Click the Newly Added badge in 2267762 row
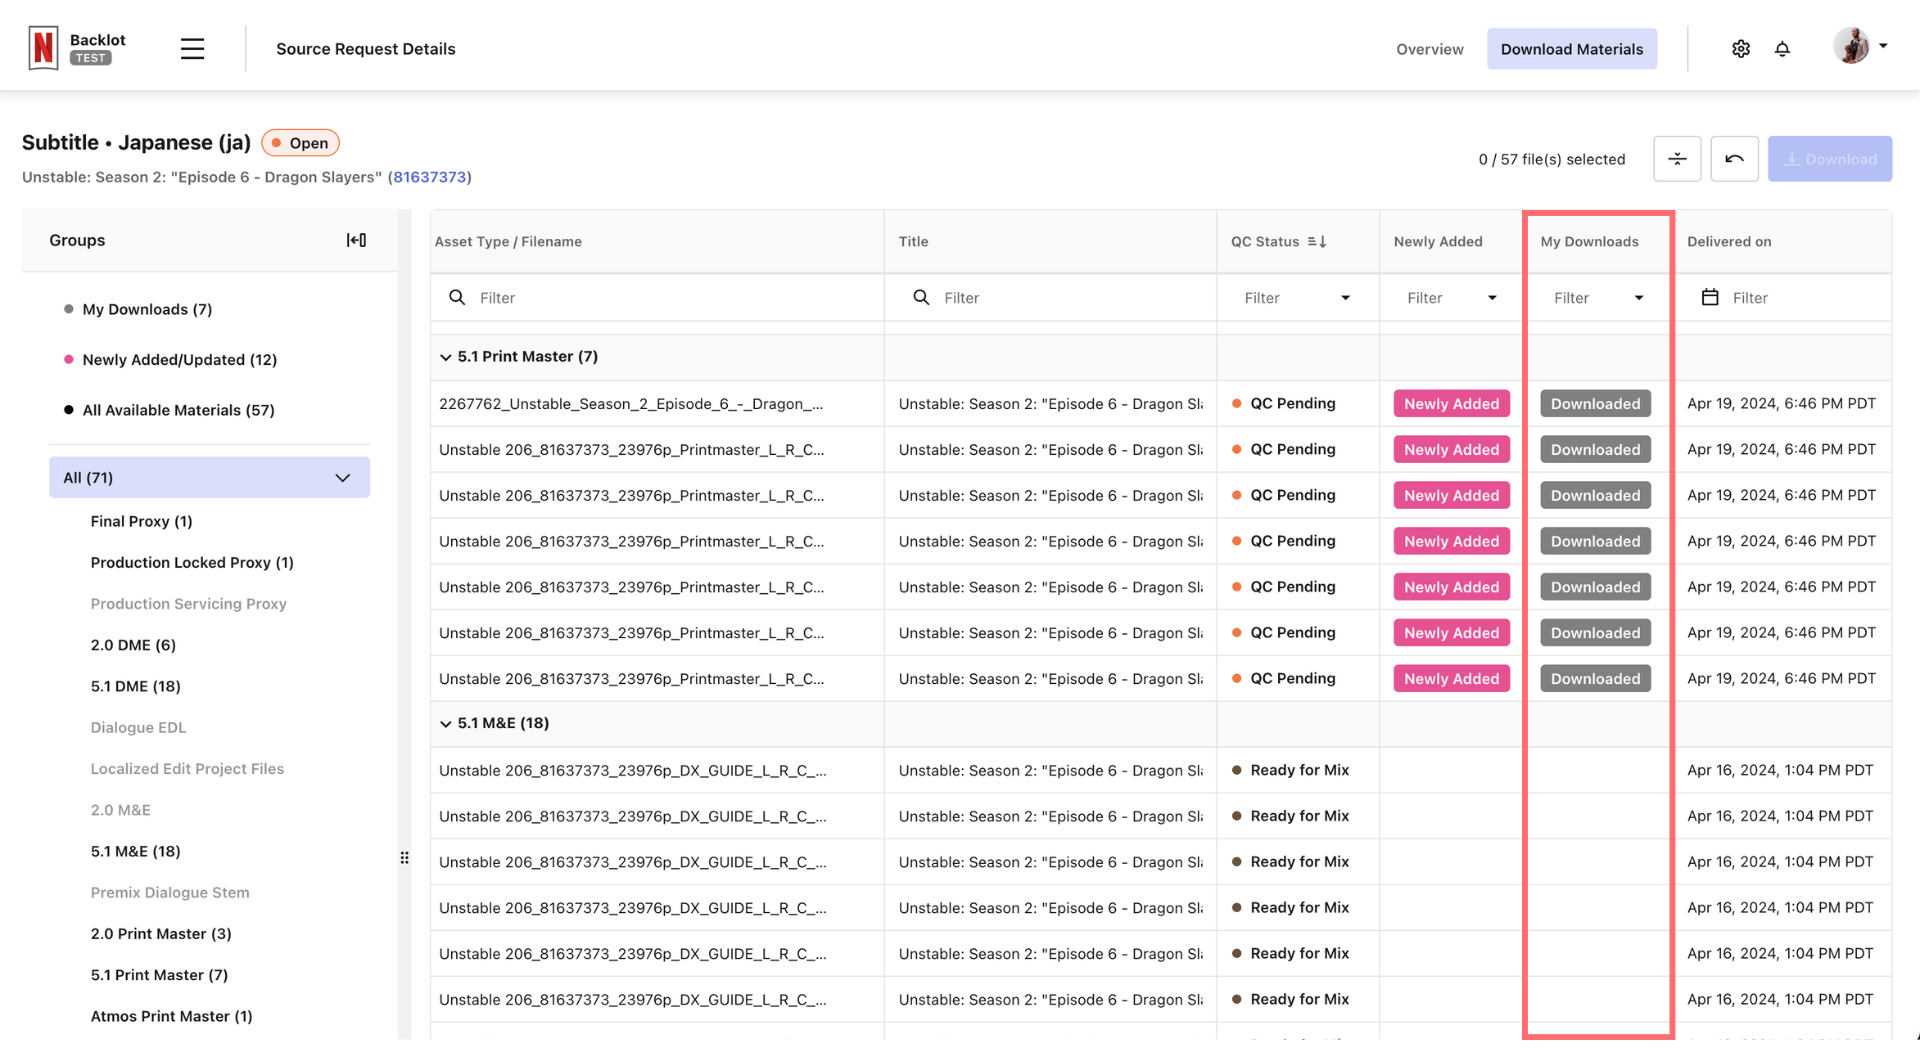The width and height of the screenshot is (1920, 1050). 1451,404
